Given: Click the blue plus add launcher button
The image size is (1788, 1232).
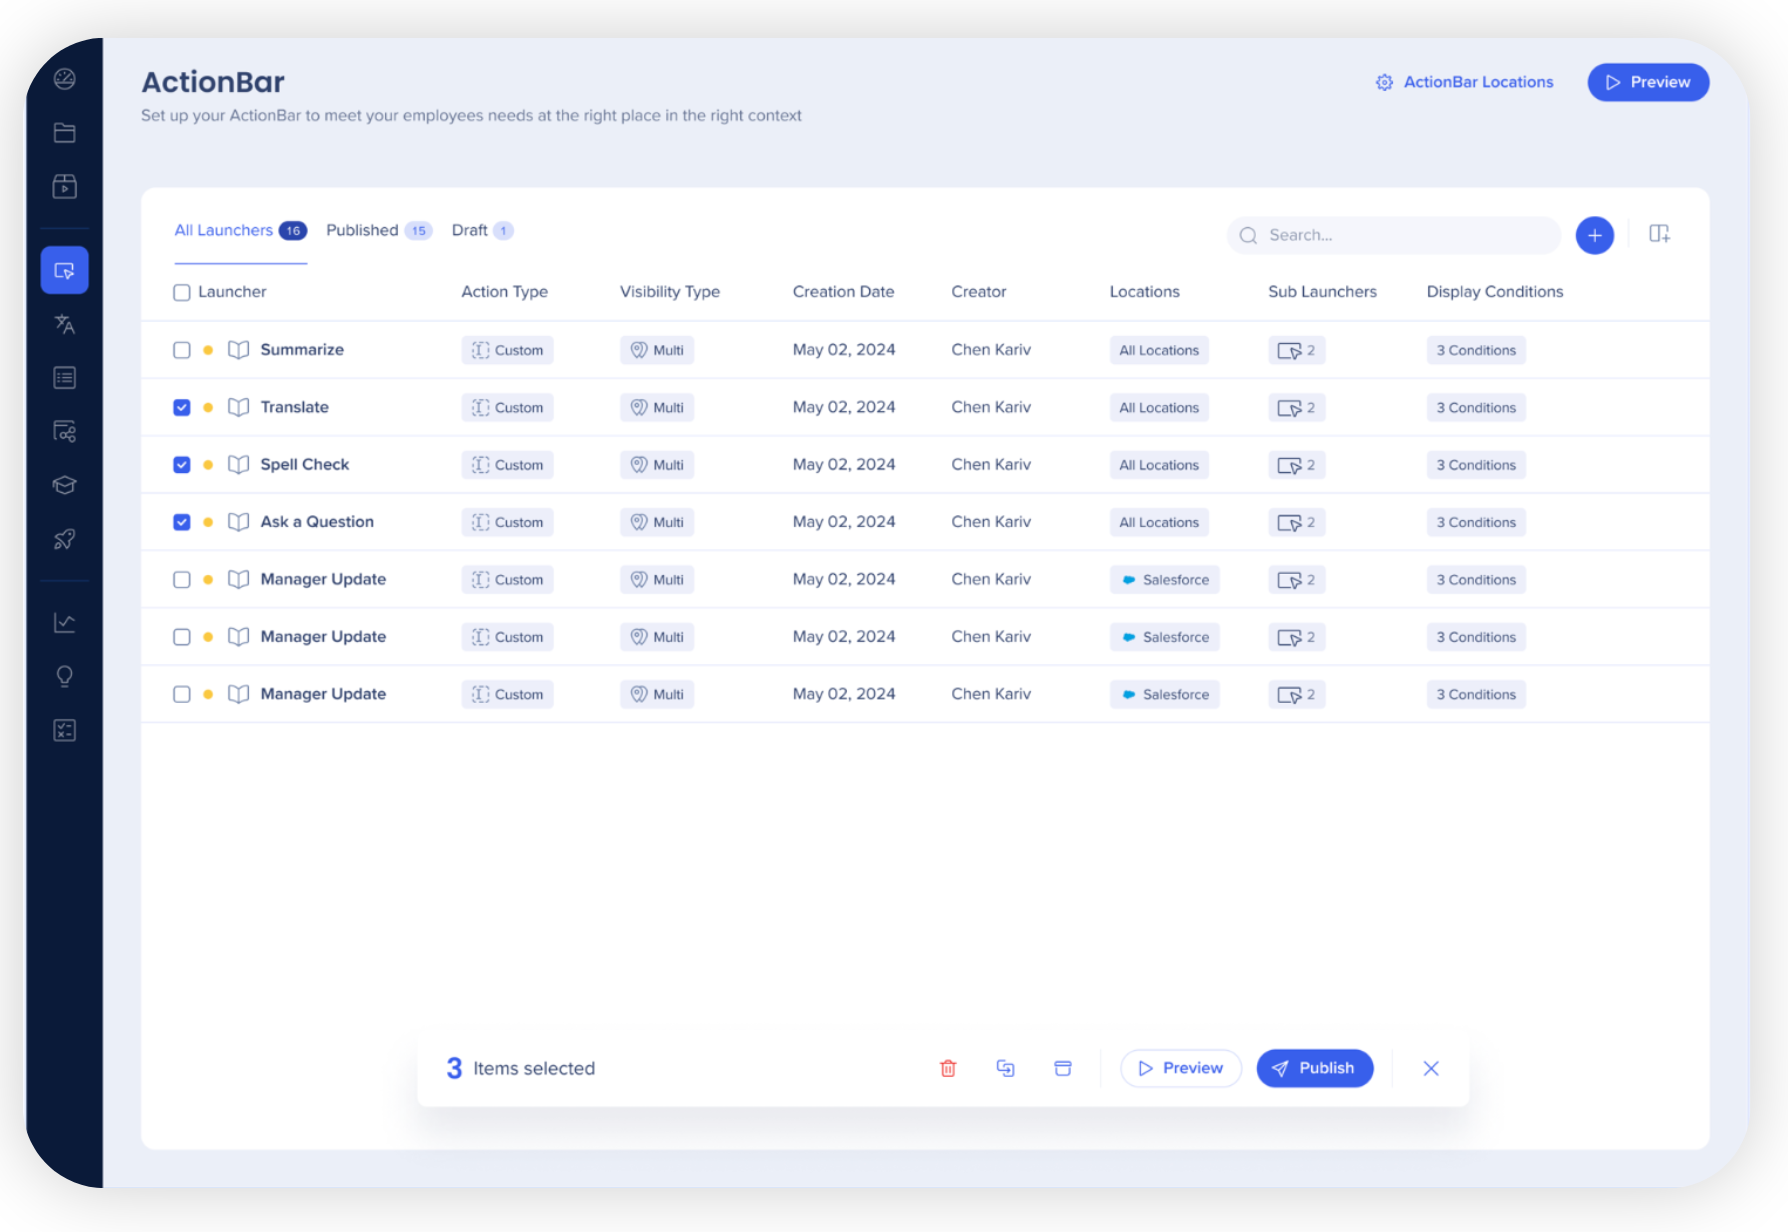Looking at the screenshot, I should click(1594, 235).
